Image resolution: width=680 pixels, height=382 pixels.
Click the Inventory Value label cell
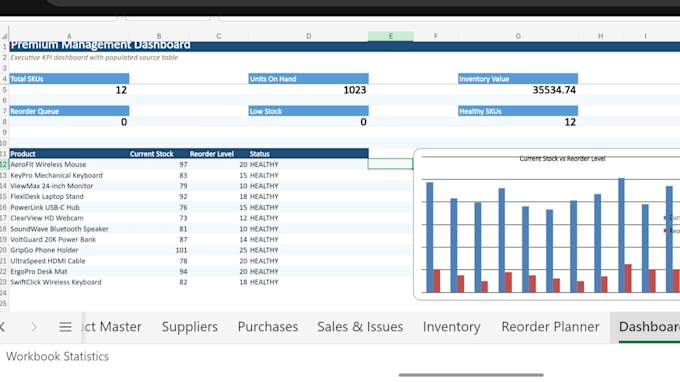click(518, 79)
